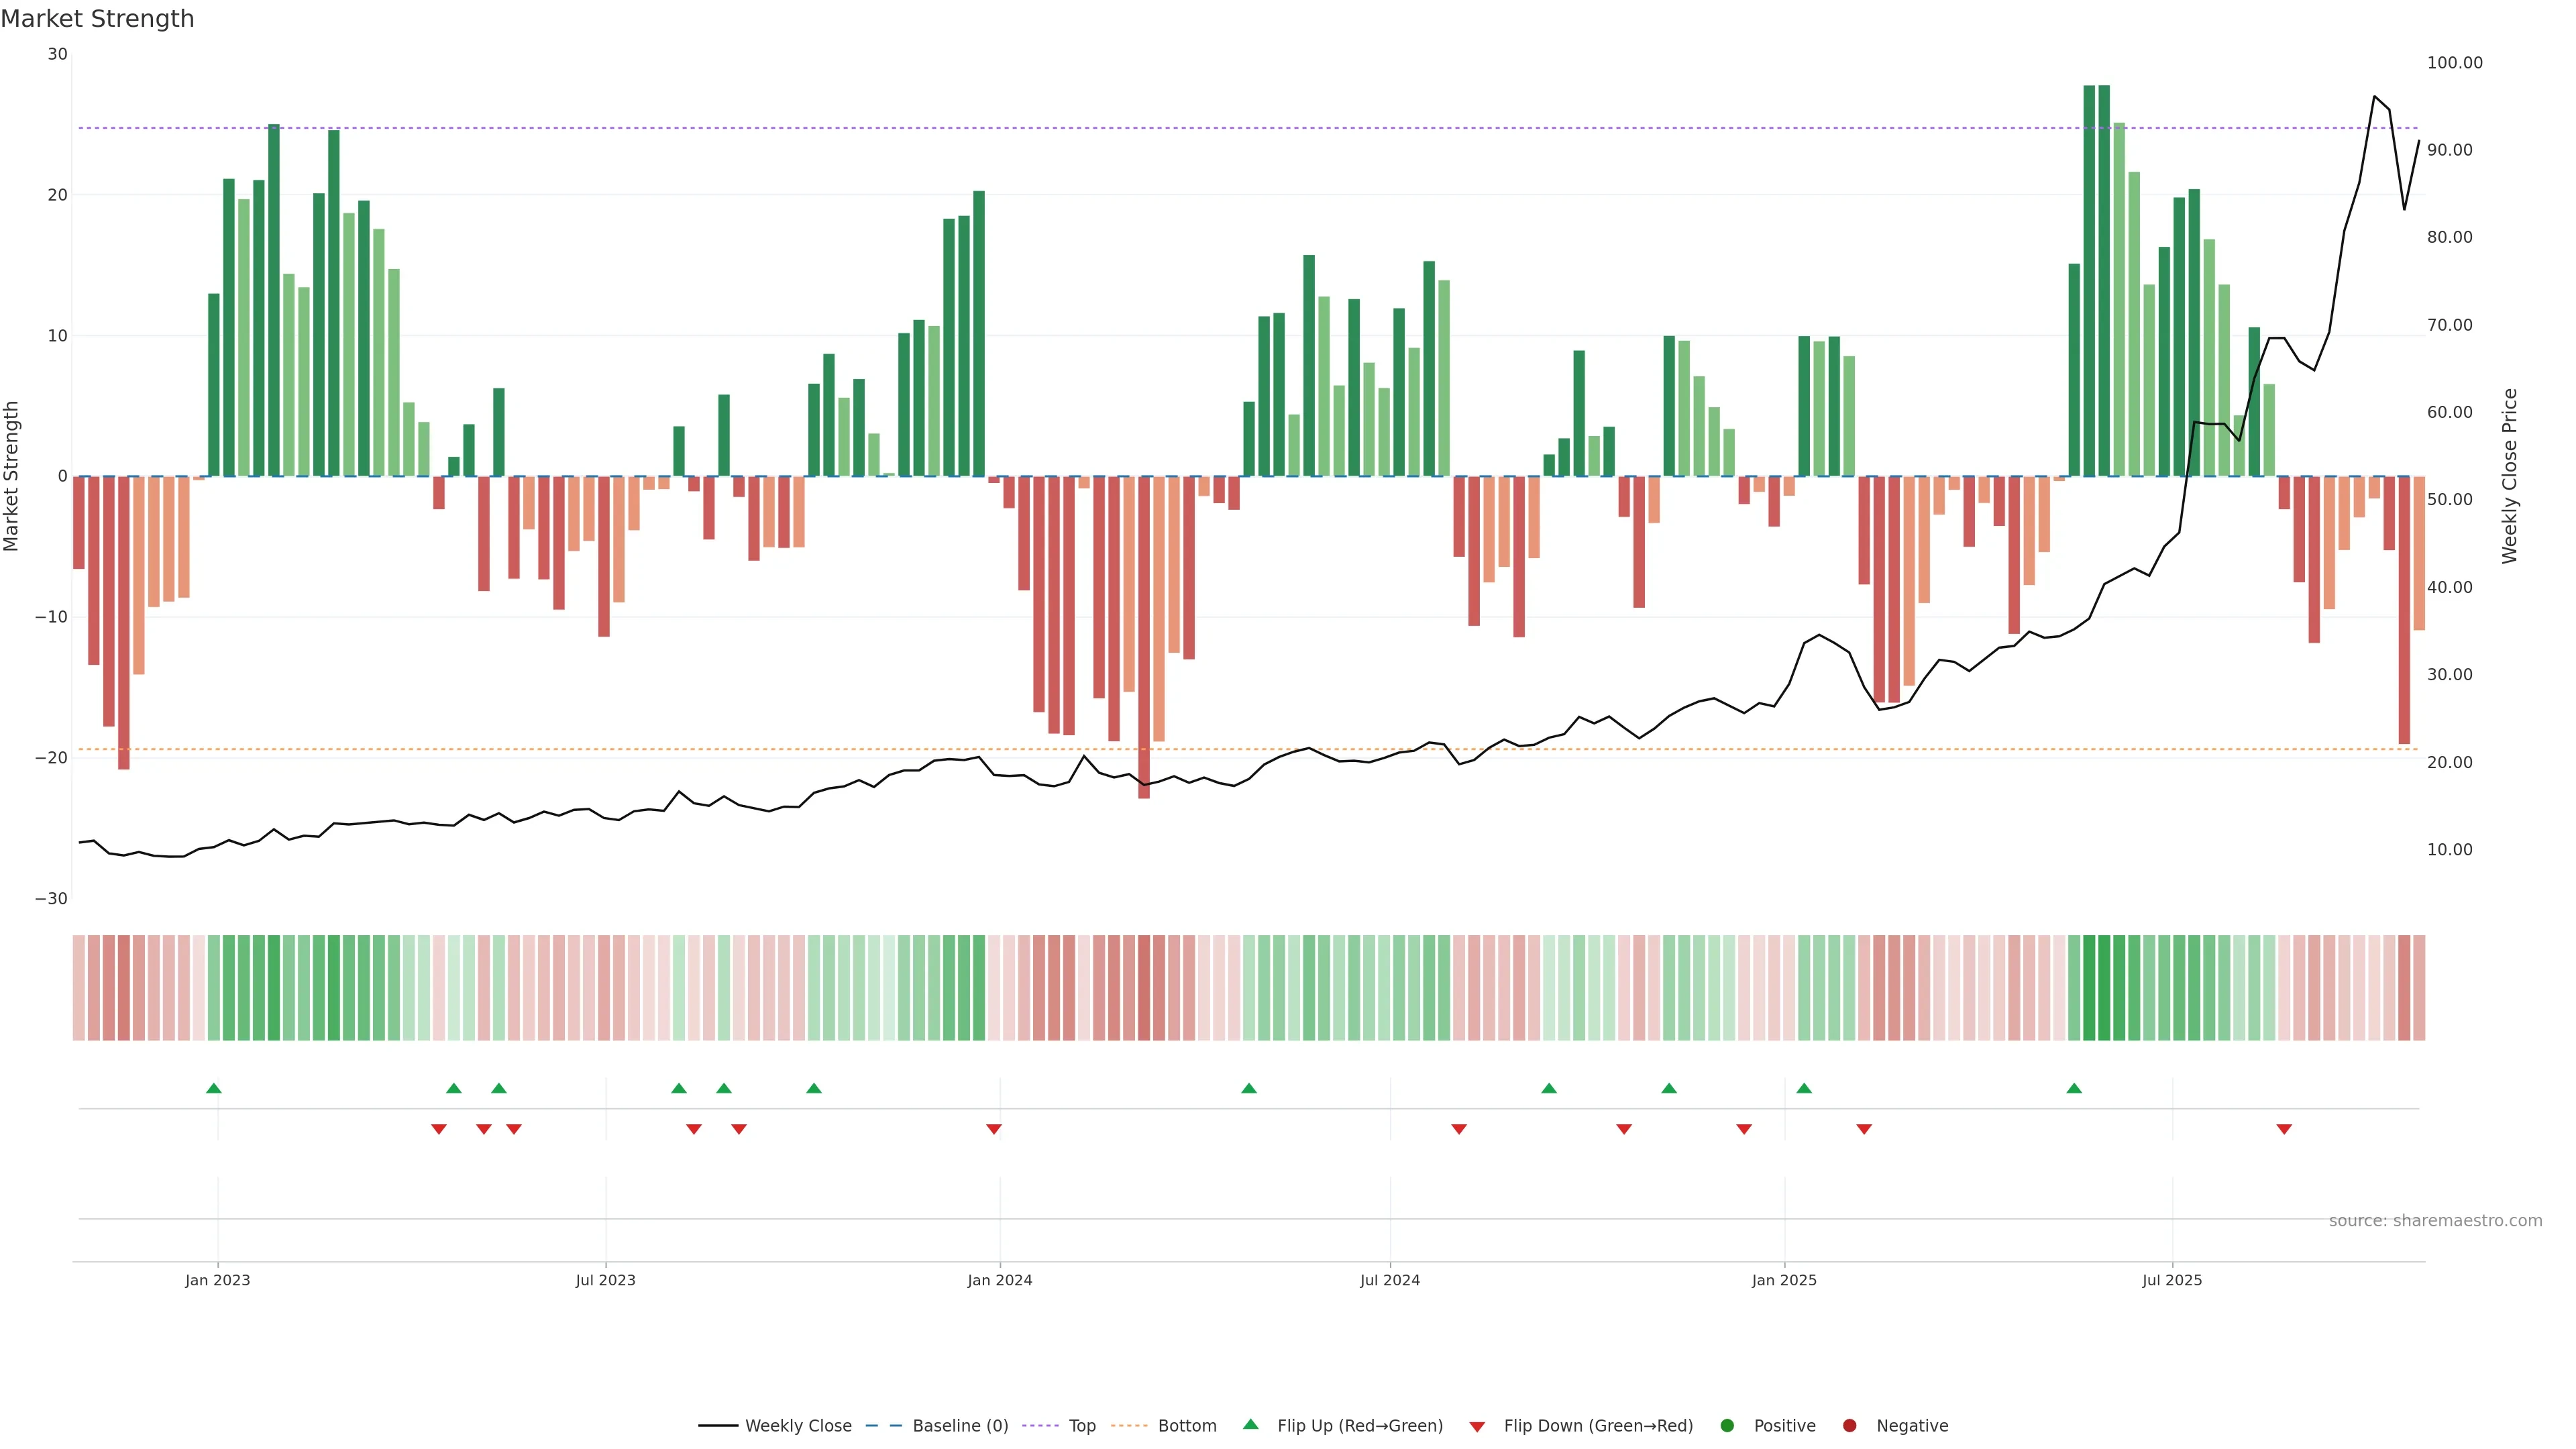Screen dimensions: 2576x1449
Task: Click the tallest dark green bar
Action: (2089, 280)
